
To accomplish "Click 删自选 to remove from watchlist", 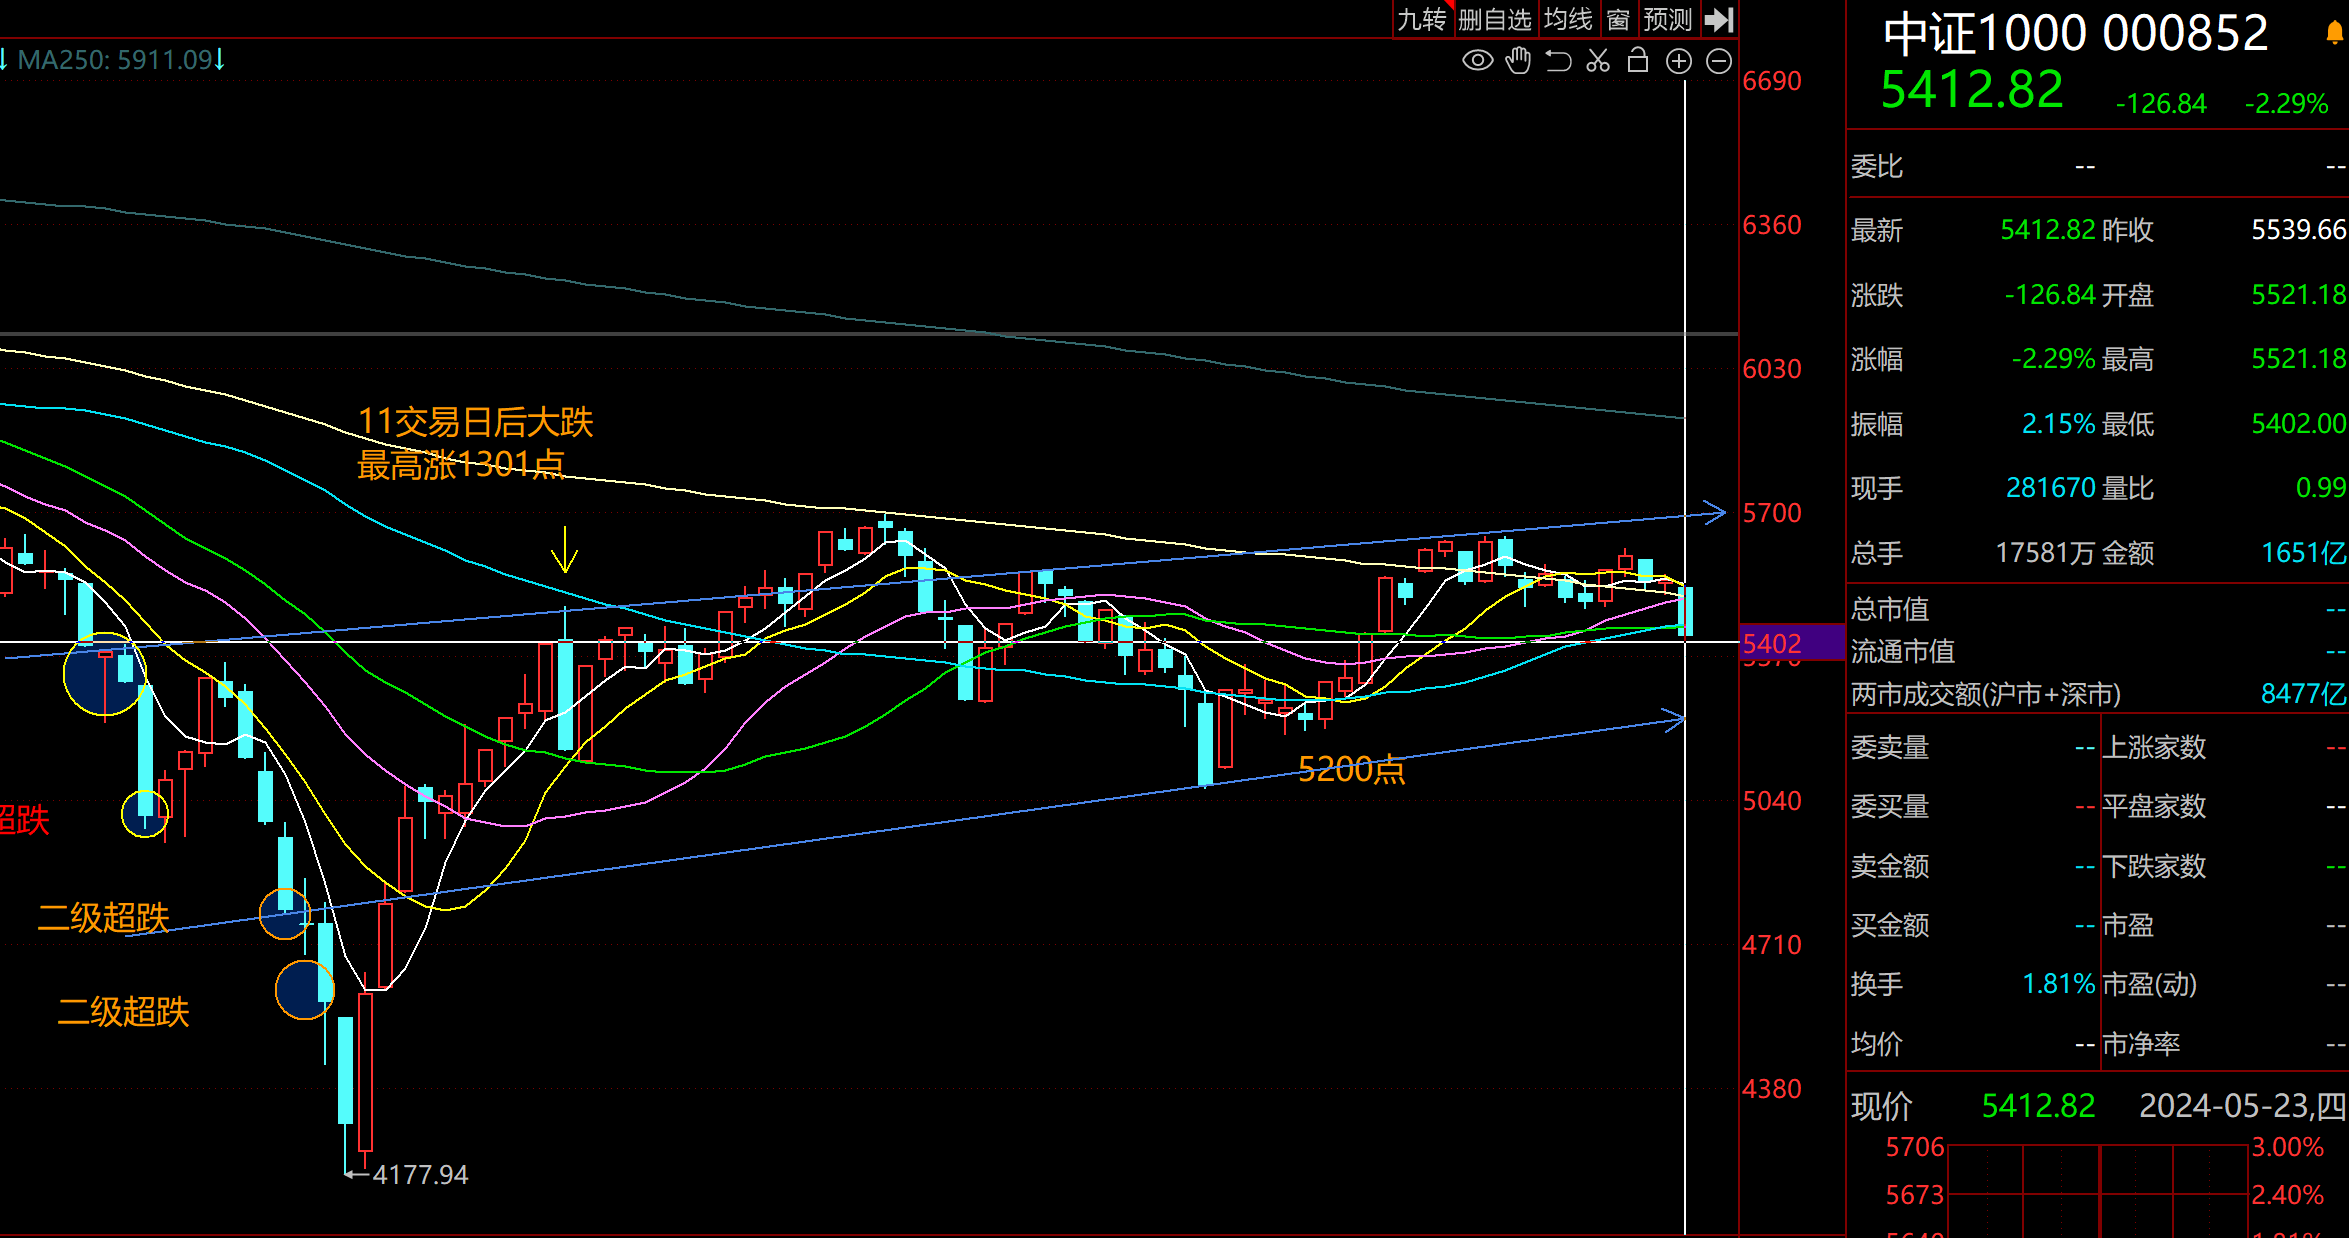I will pyautogui.click(x=1494, y=19).
